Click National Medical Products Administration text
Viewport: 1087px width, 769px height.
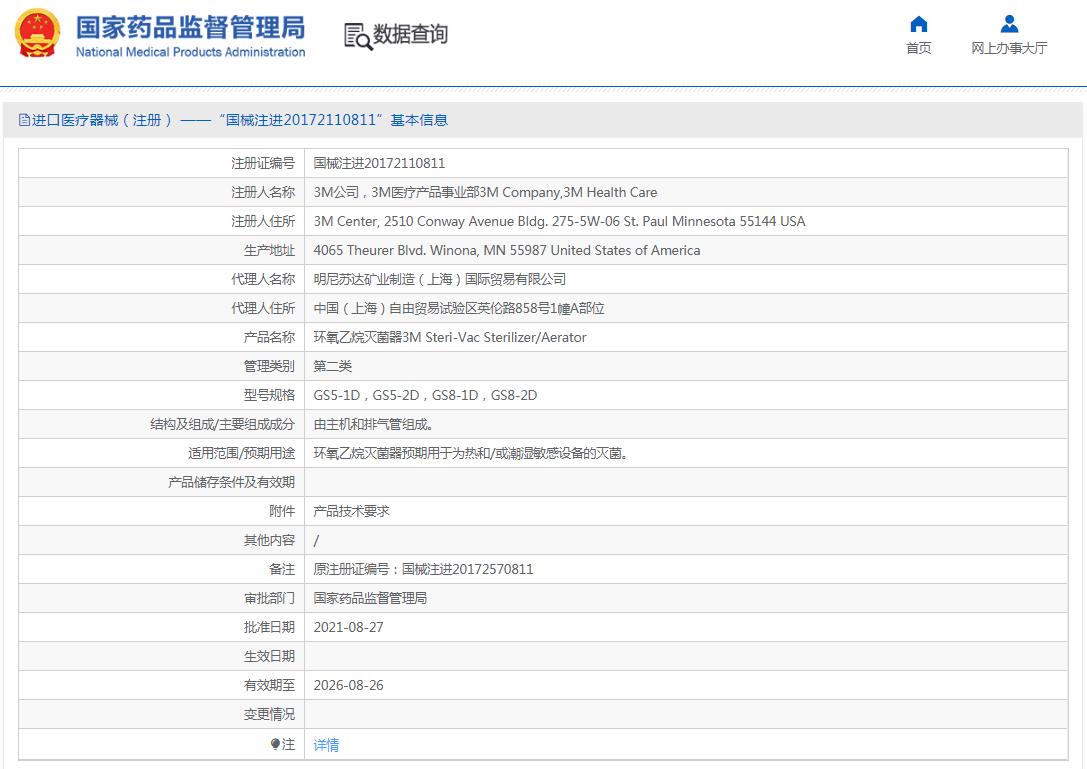point(191,52)
